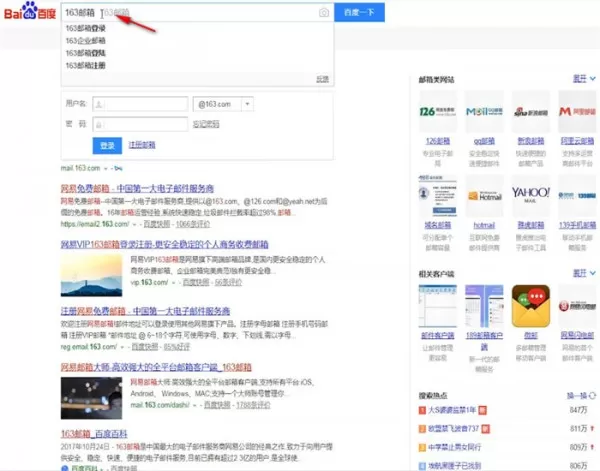This screenshot has height=471, width=600.
Task: Select suggestion 163邮箱登录
Action: [x=86, y=28]
